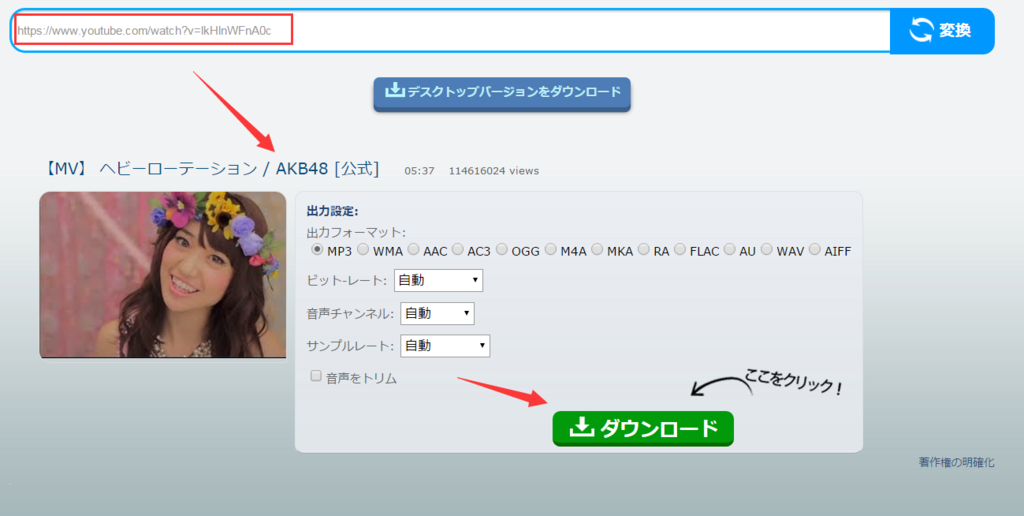The width and height of the screenshot is (1024, 516).
Task: Select FLAC output format
Action: pos(680,250)
